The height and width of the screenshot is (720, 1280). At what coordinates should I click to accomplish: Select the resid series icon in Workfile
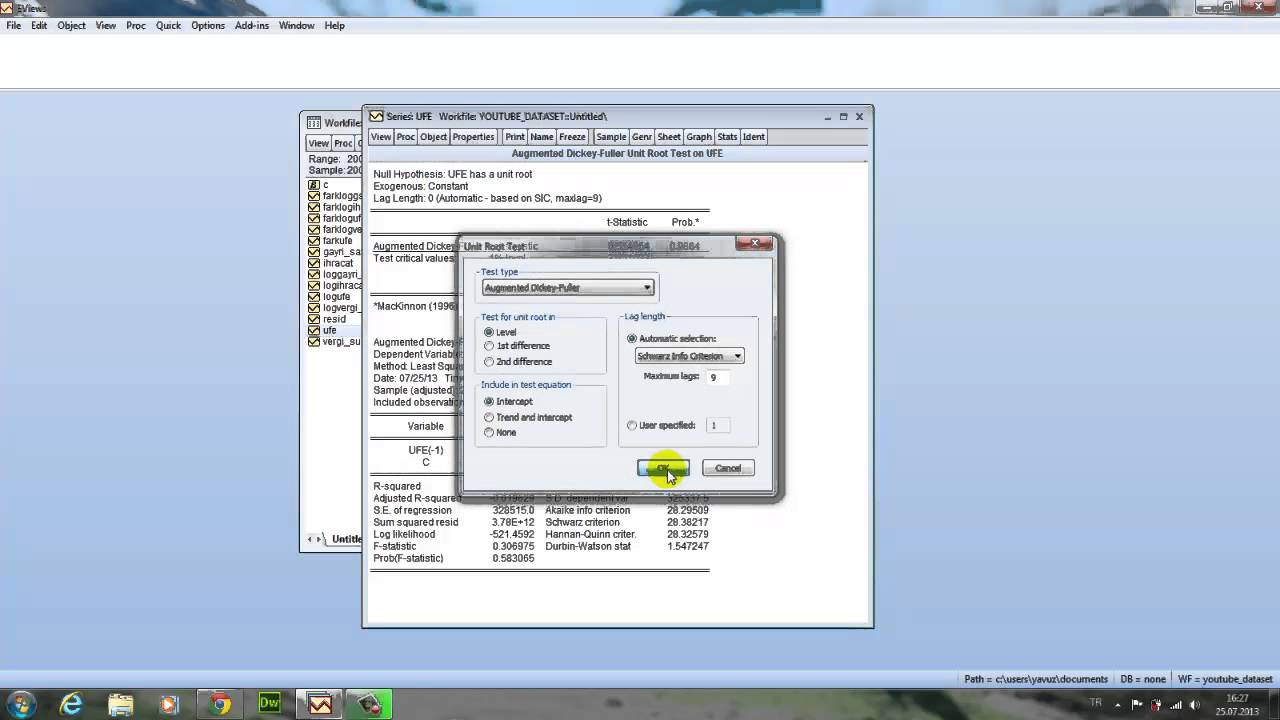[313, 319]
